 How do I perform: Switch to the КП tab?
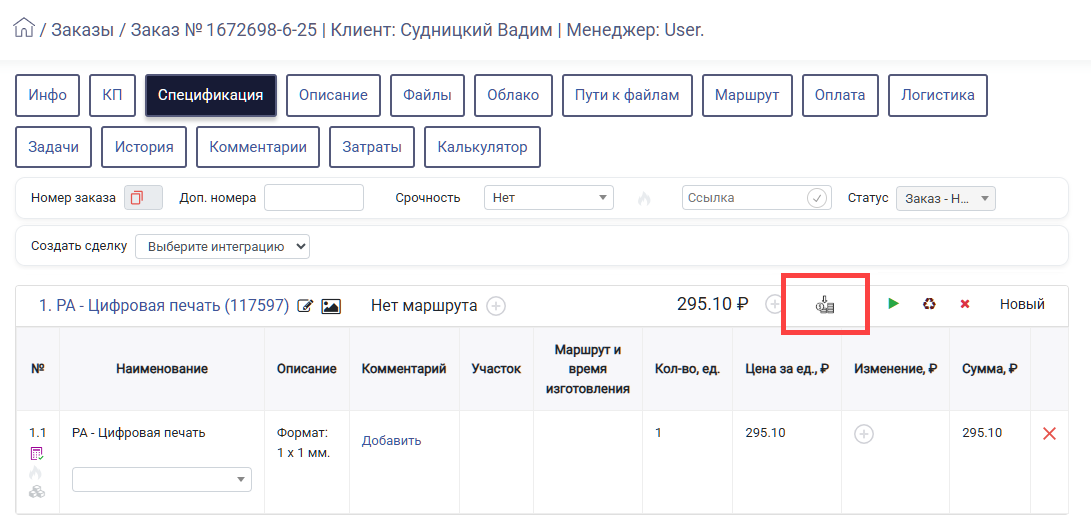coord(113,95)
